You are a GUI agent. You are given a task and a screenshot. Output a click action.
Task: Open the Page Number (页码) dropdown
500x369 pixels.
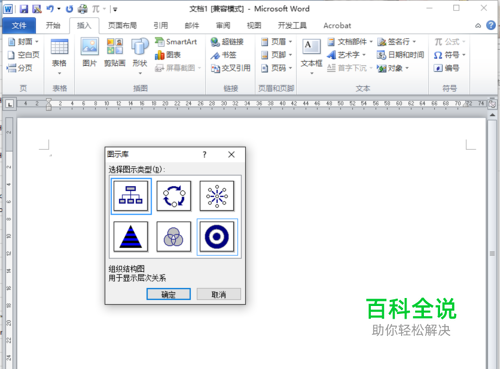coord(276,68)
